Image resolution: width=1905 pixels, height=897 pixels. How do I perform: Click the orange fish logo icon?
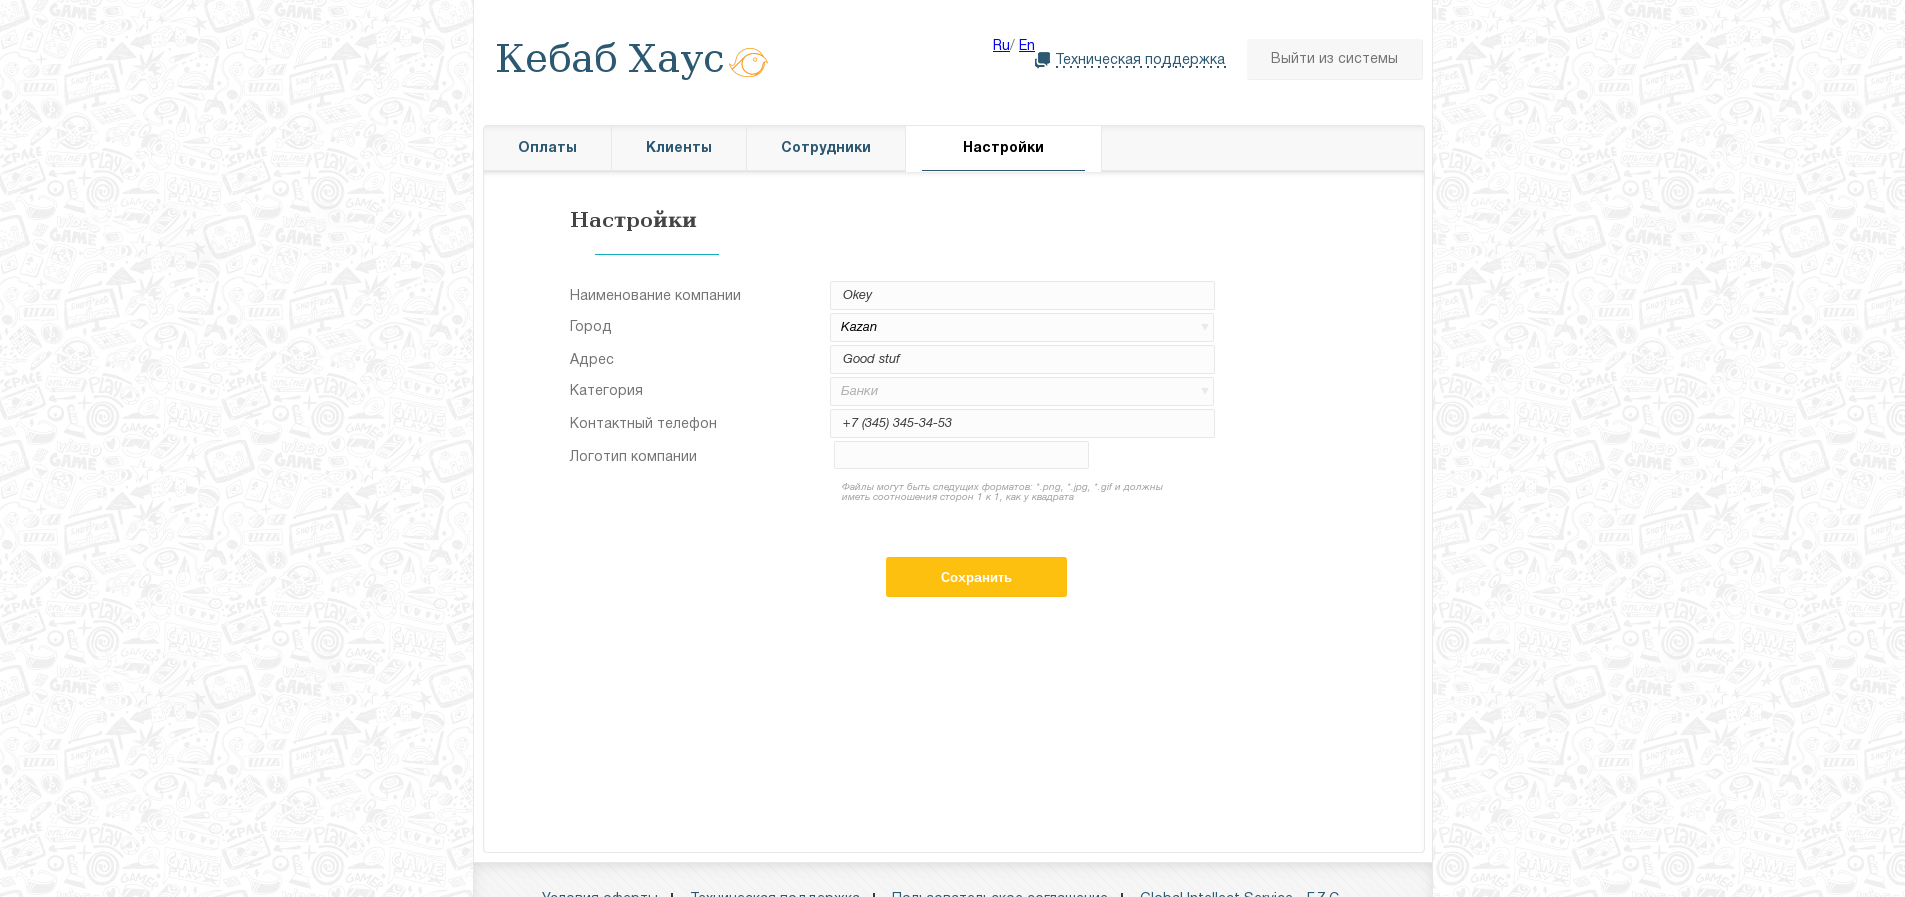point(748,62)
